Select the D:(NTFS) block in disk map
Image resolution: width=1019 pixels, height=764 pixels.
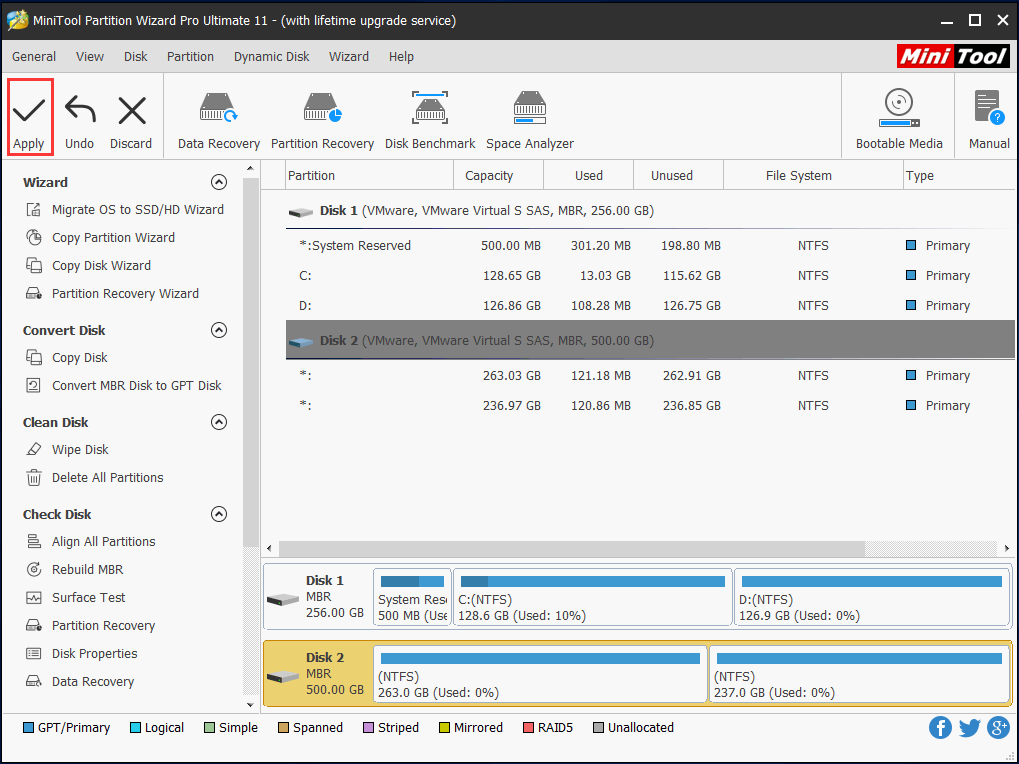tap(870, 598)
